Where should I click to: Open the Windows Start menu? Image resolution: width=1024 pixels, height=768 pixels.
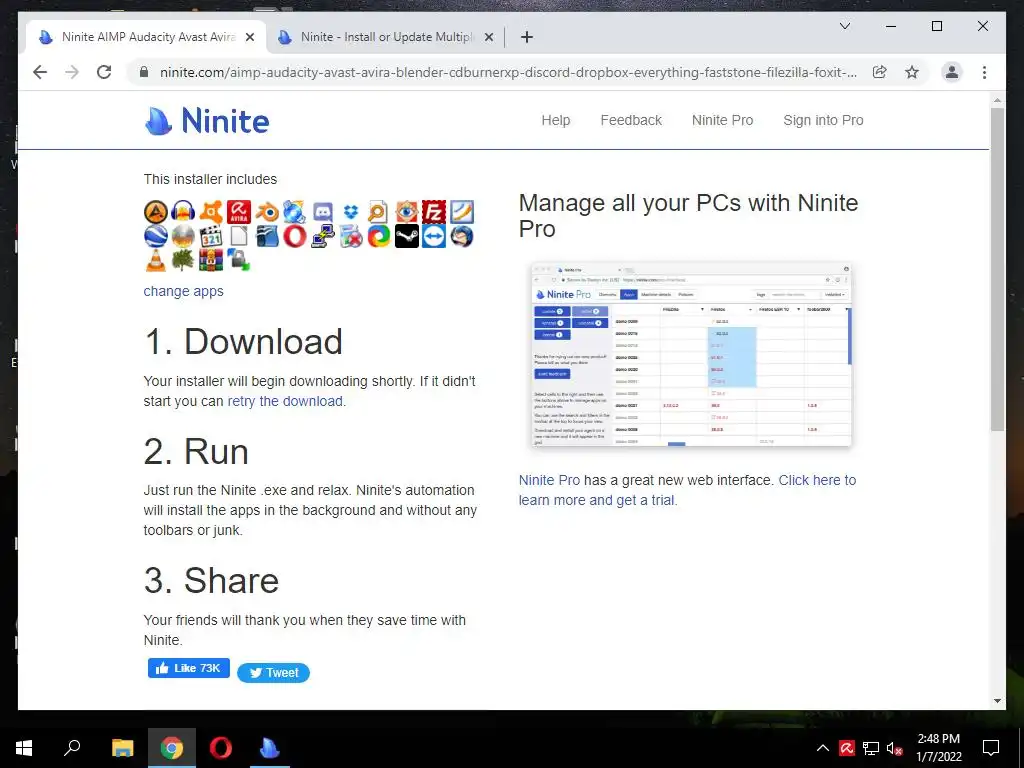[x=24, y=748]
